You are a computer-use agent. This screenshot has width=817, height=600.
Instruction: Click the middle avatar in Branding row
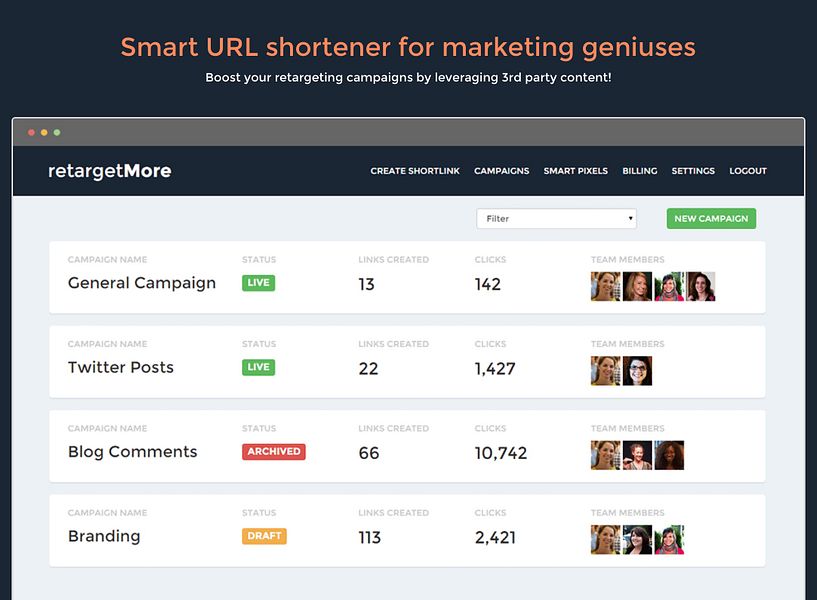click(637, 540)
